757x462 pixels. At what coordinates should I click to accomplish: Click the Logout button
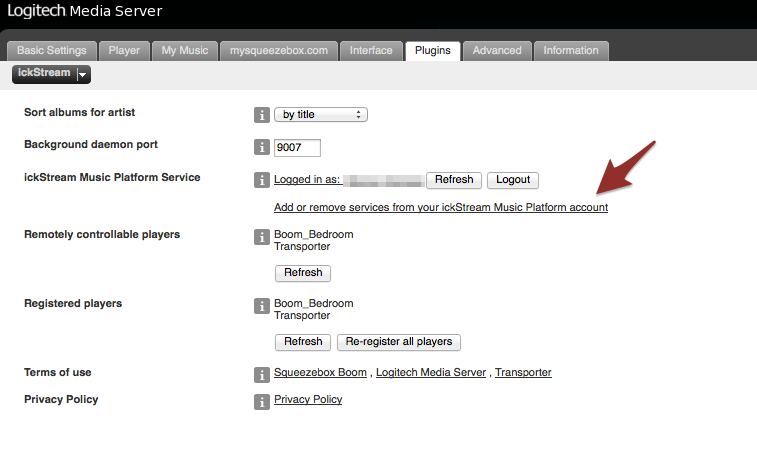click(x=513, y=180)
